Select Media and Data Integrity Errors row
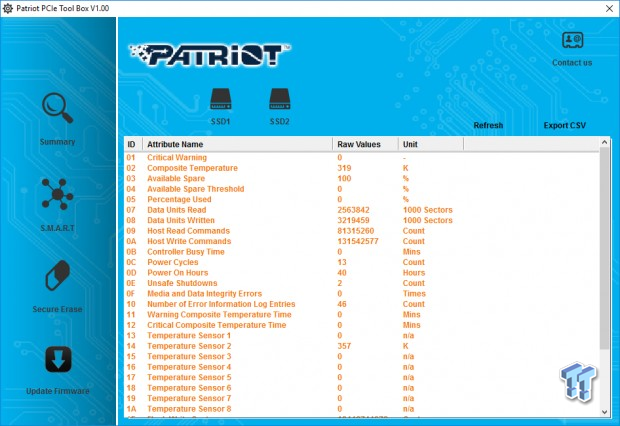620x426 pixels. pyautogui.click(x=362, y=293)
